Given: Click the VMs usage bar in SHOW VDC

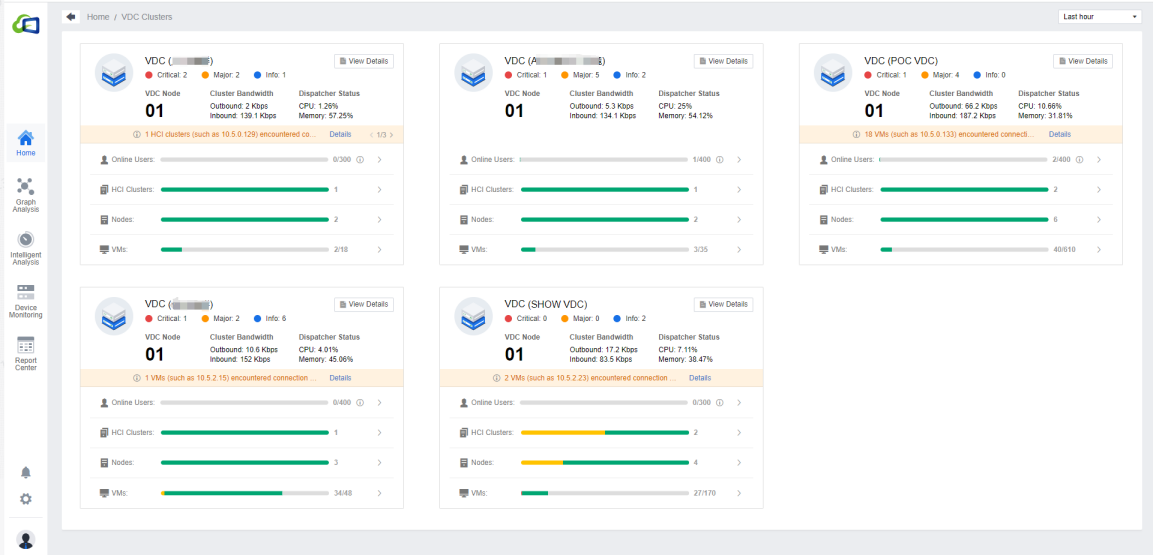Looking at the screenshot, I should (604, 493).
